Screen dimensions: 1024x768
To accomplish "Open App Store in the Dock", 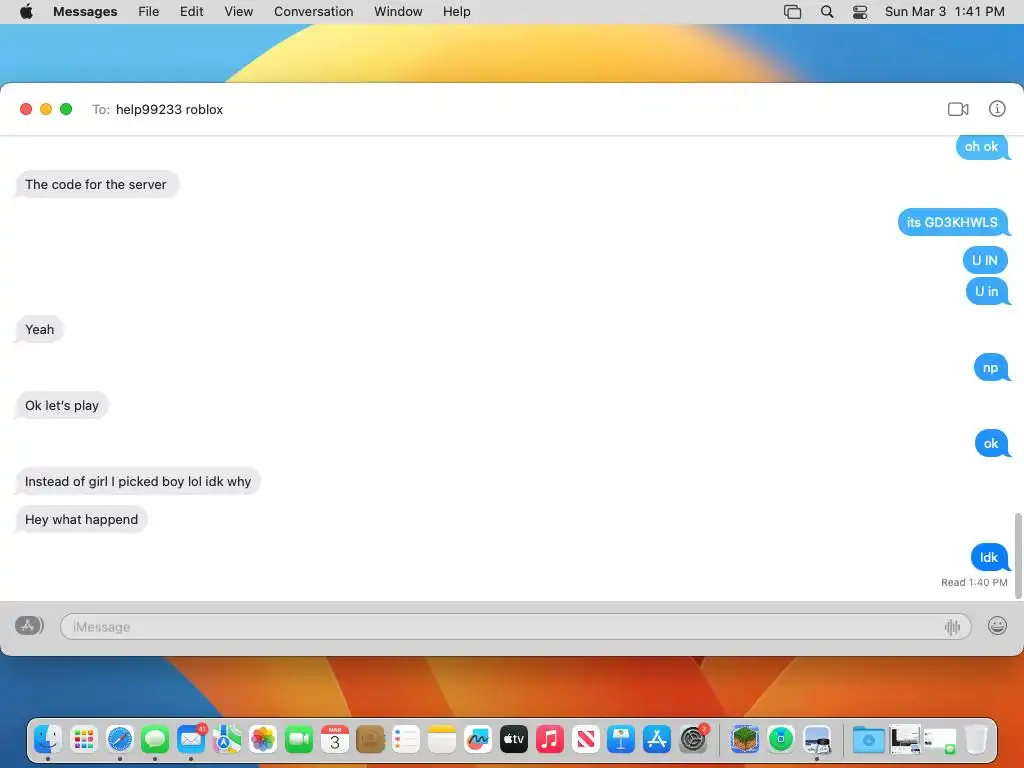I will (x=656, y=740).
